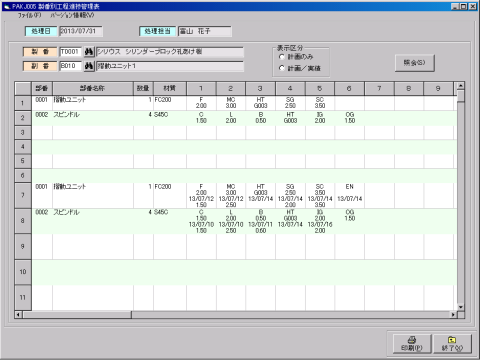
Task: Click the 数量 column header
Action: [143, 89]
